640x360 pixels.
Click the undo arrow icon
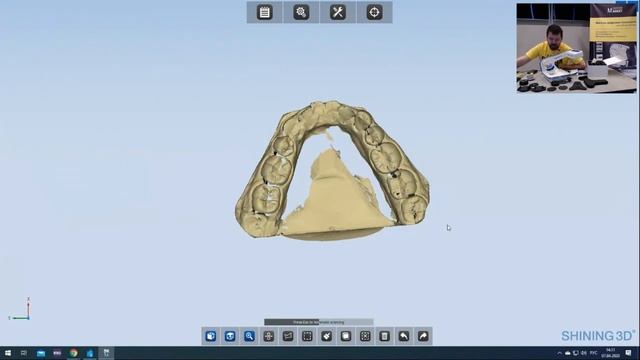coord(404,336)
